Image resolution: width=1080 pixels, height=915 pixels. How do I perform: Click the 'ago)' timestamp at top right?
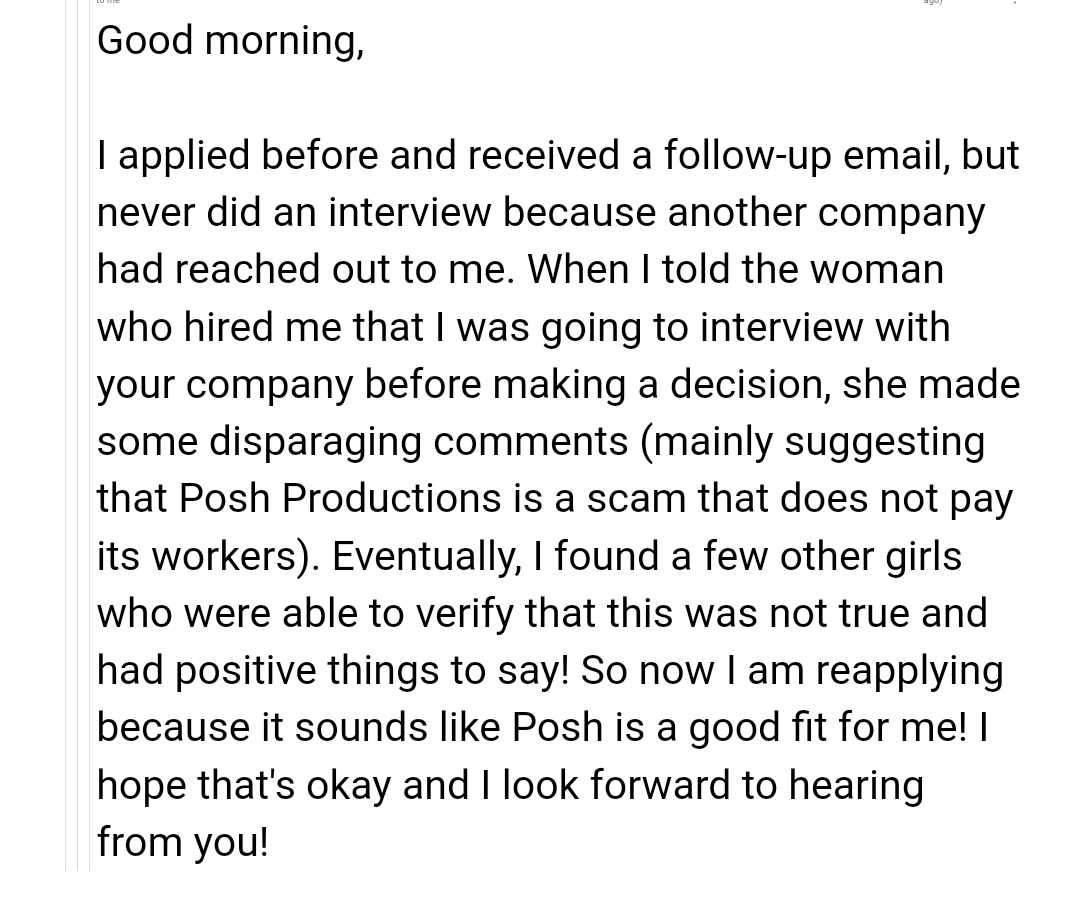tap(933, 2)
